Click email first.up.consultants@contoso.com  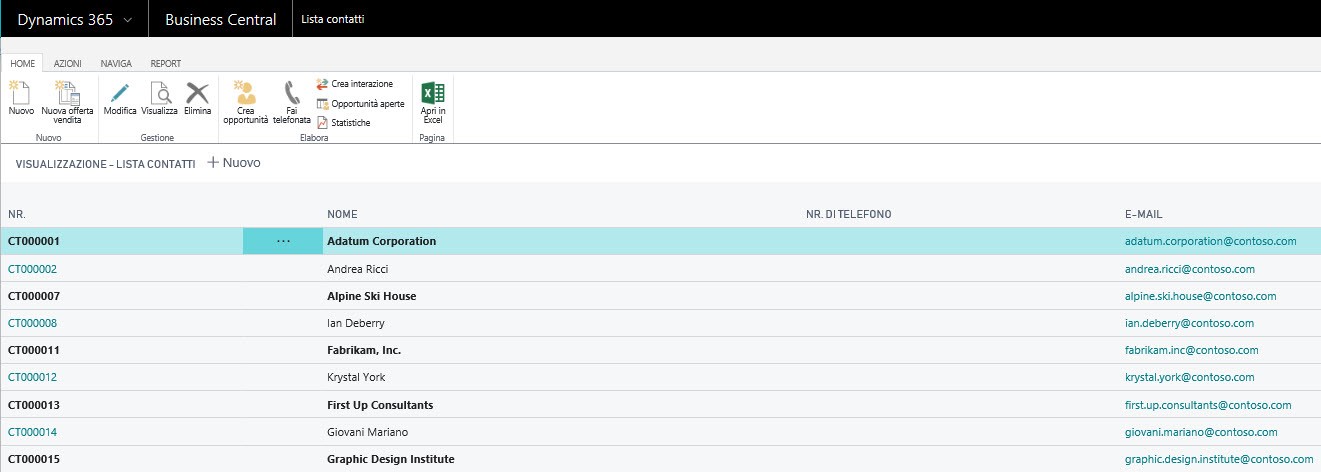1209,405
